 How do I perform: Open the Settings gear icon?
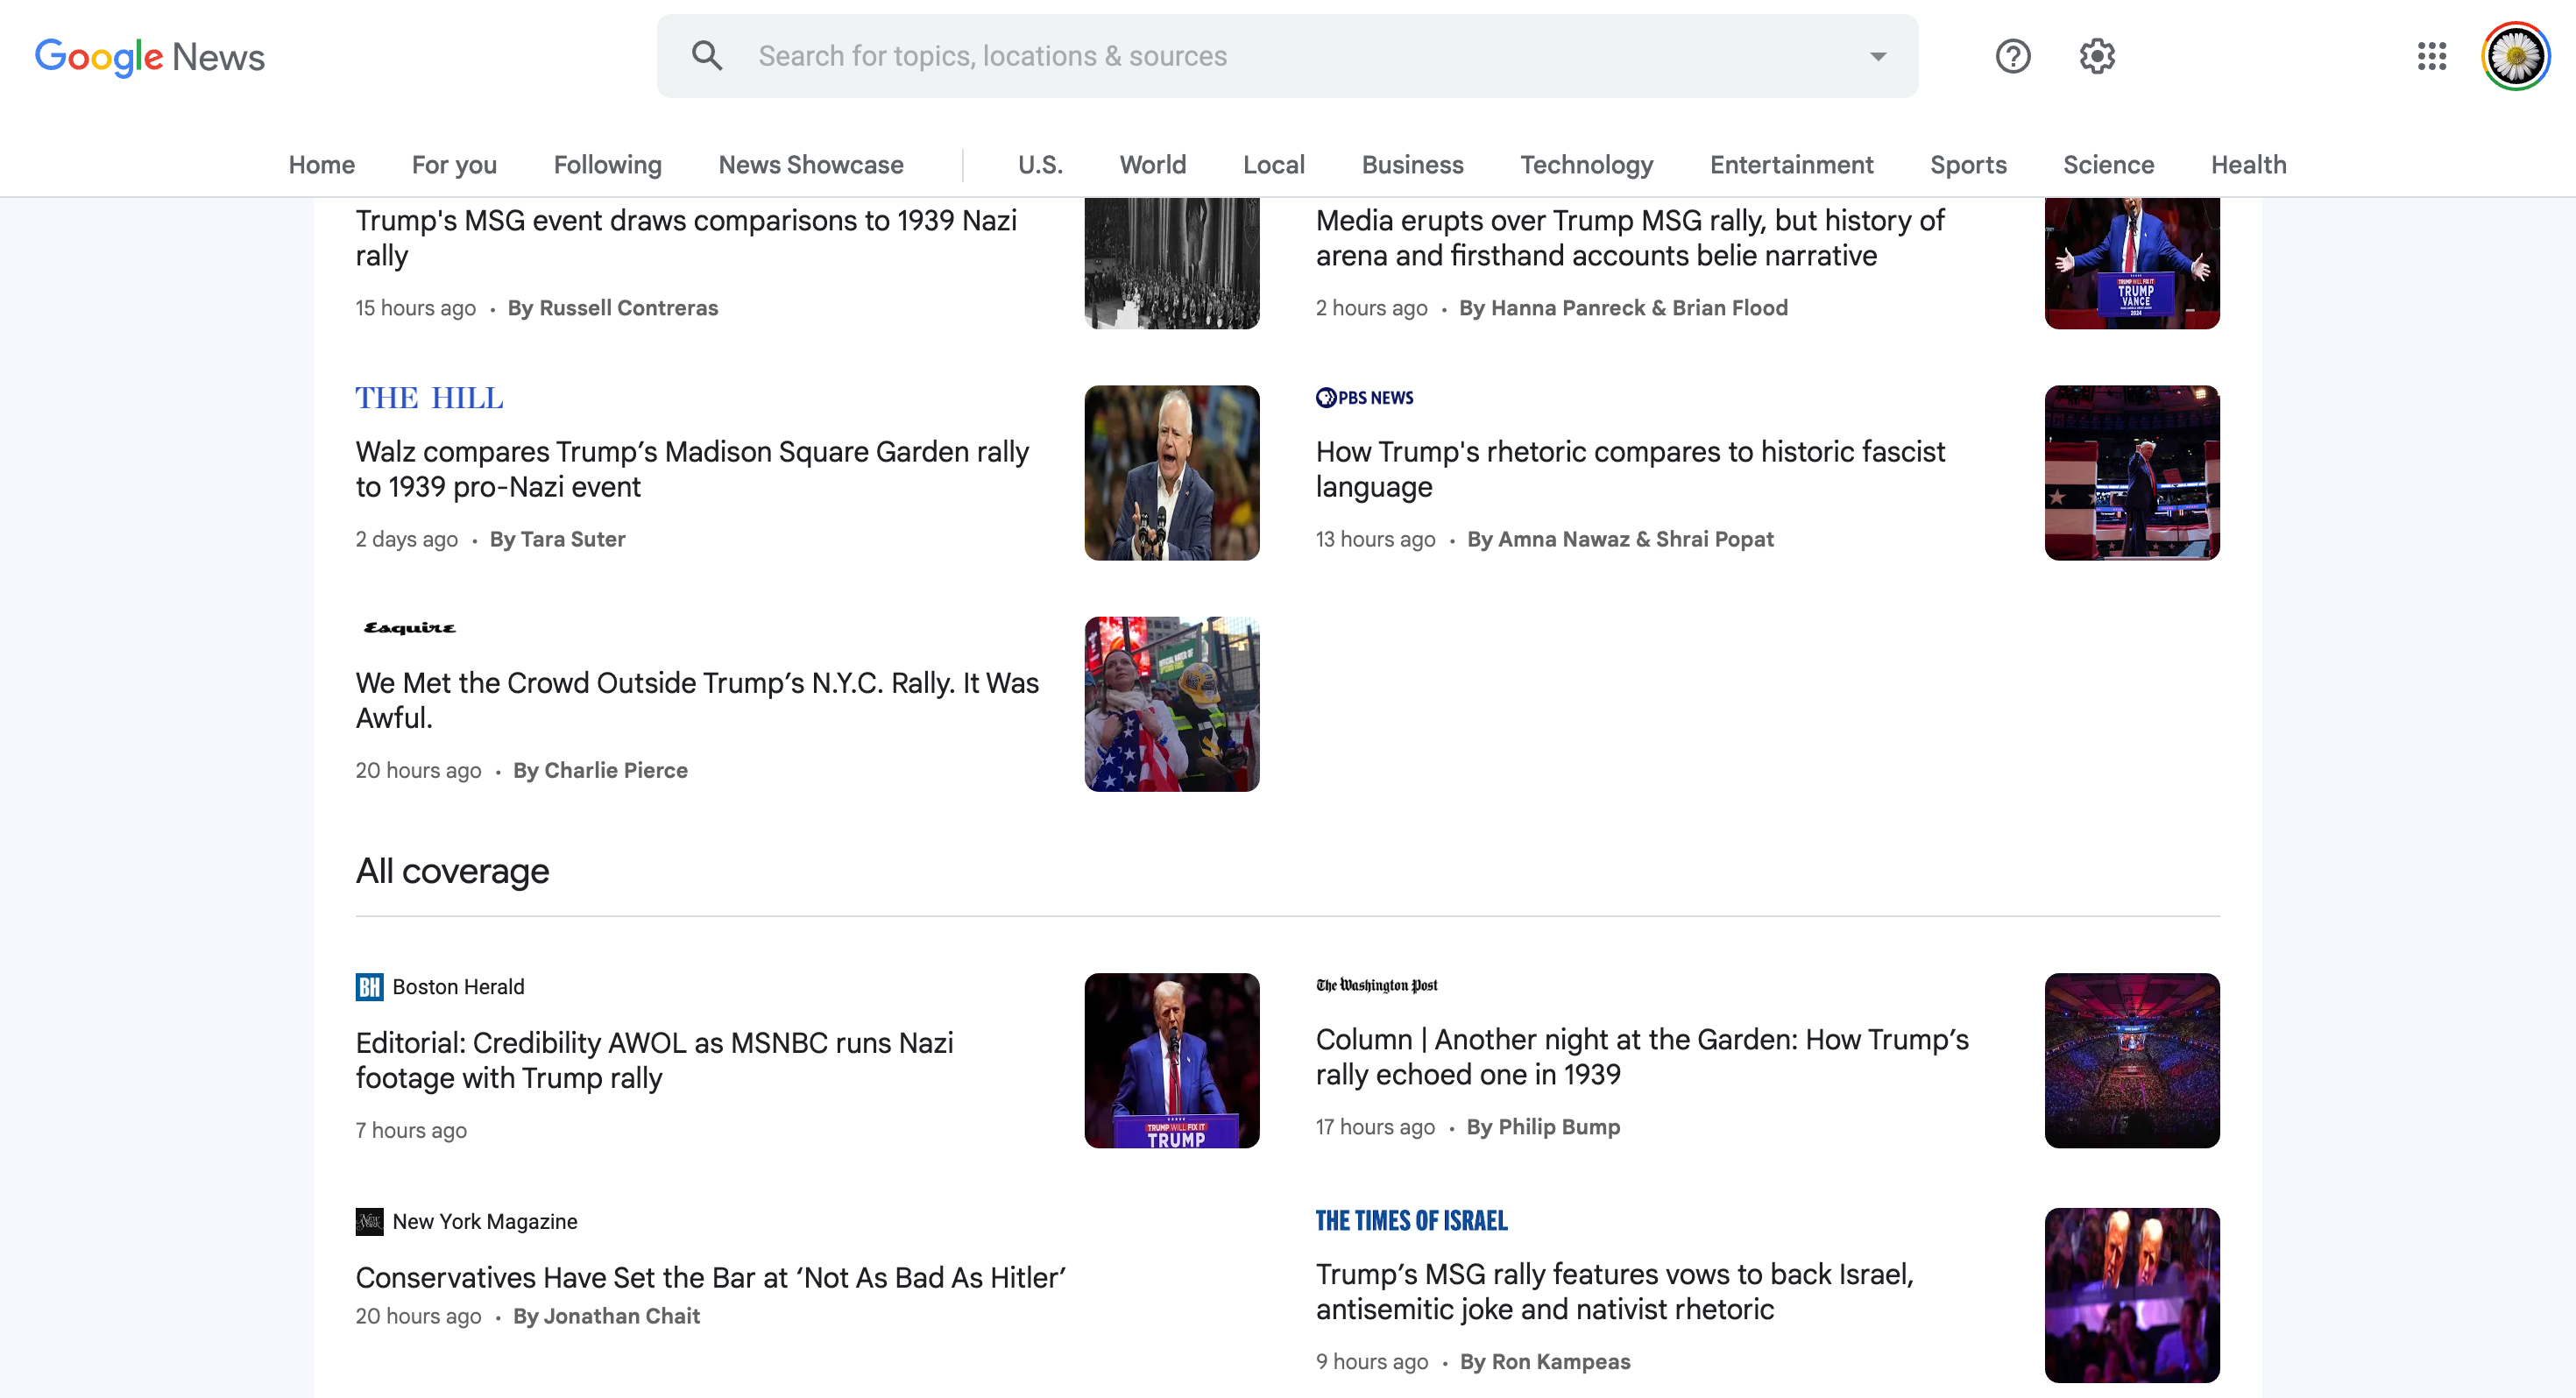pos(2097,56)
